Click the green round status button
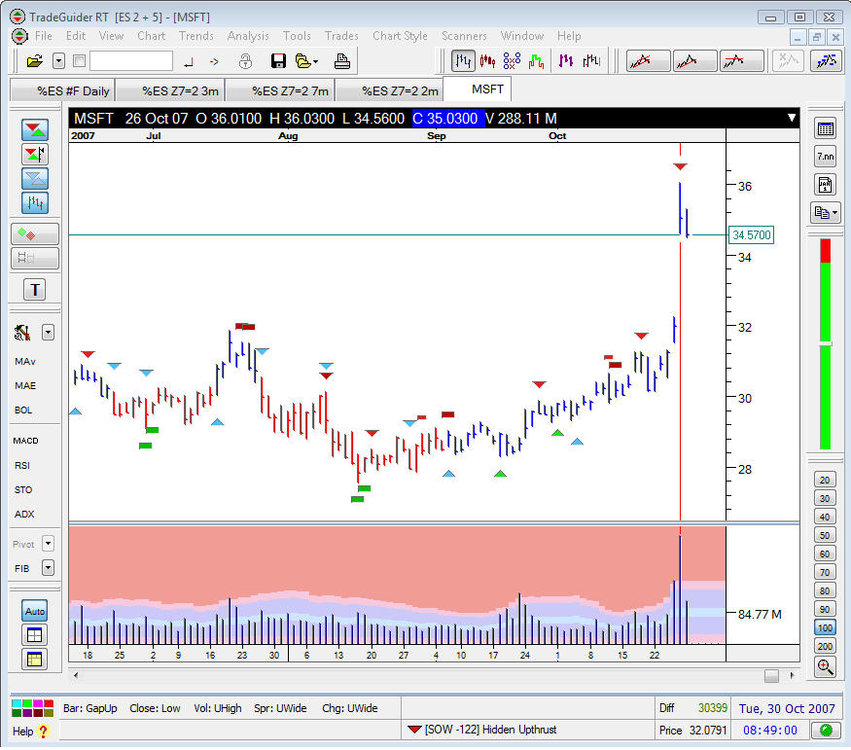The height and width of the screenshot is (750, 851). pyautogui.click(x=825, y=730)
